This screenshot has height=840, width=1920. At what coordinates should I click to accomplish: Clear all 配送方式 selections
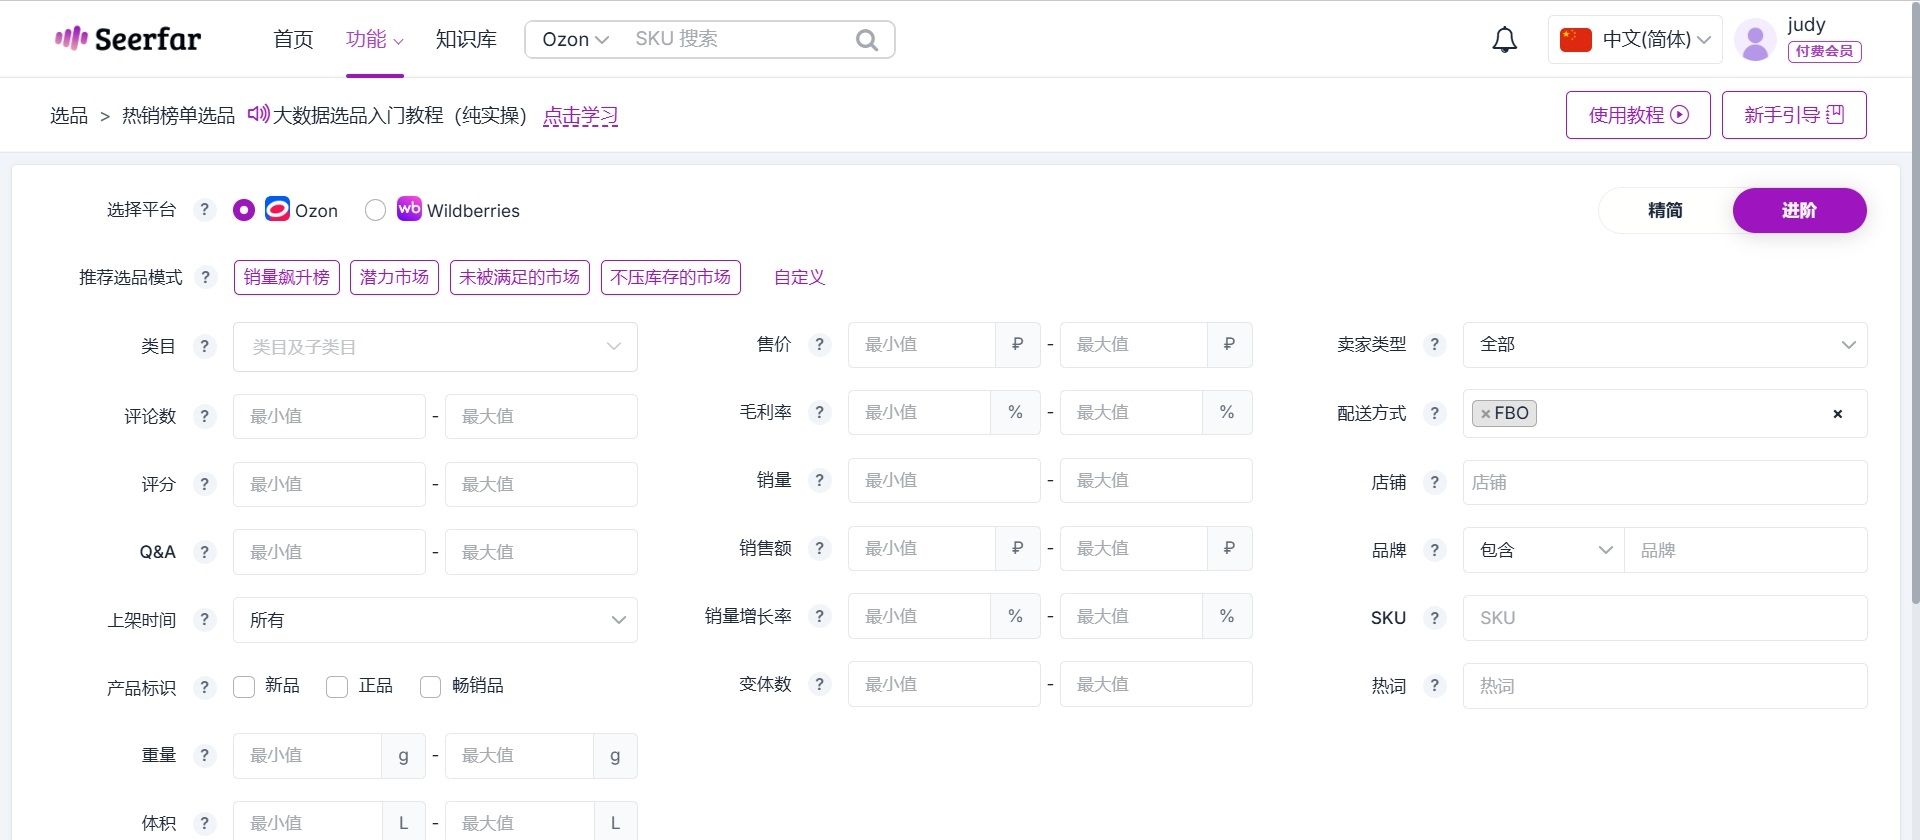[x=1837, y=414]
